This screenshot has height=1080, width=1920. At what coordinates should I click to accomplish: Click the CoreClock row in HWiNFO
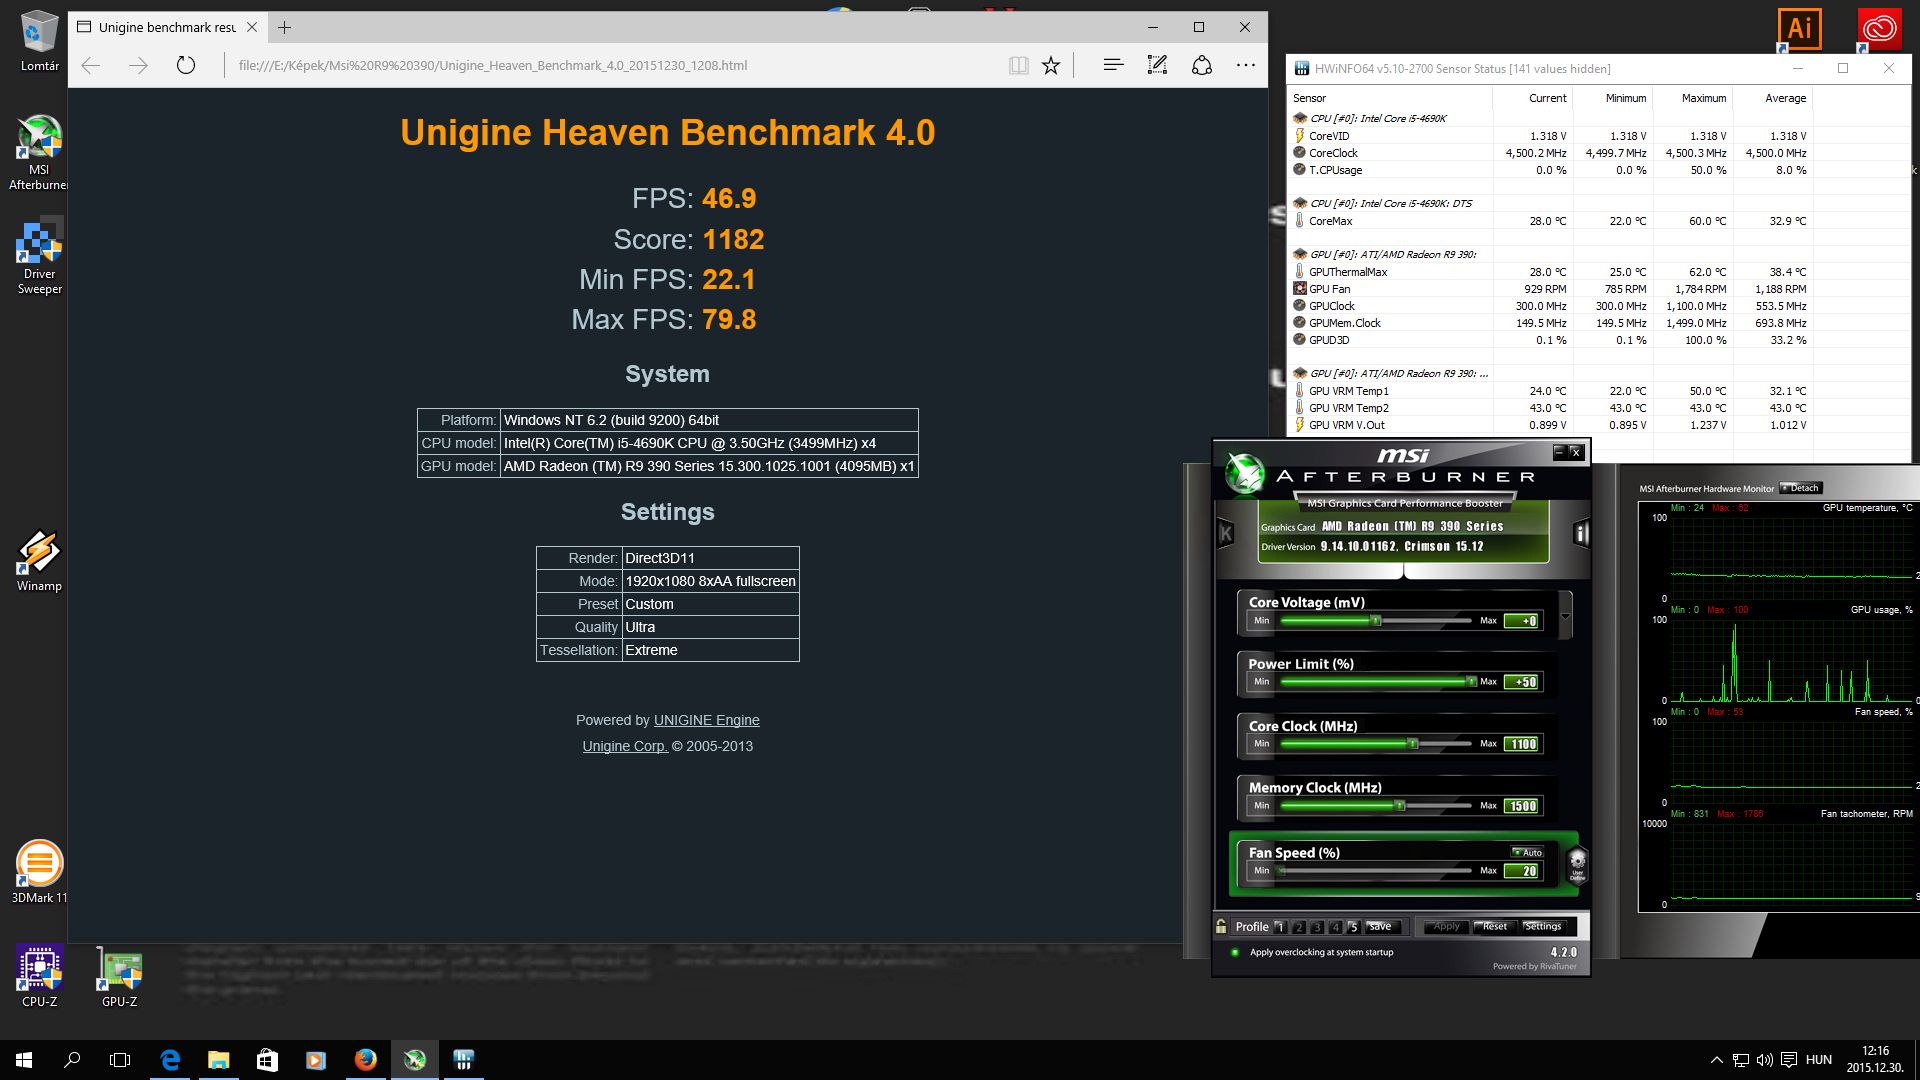(1550, 153)
